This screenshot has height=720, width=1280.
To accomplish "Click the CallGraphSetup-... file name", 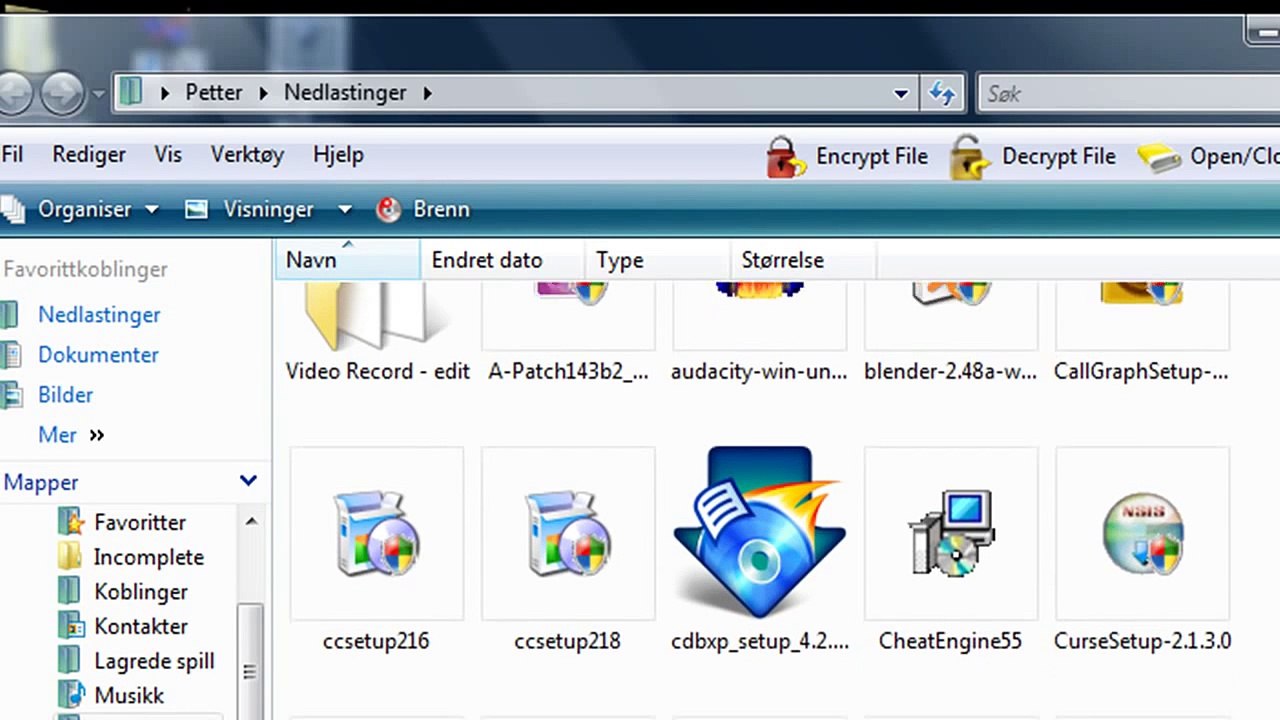I will (x=1142, y=371).
